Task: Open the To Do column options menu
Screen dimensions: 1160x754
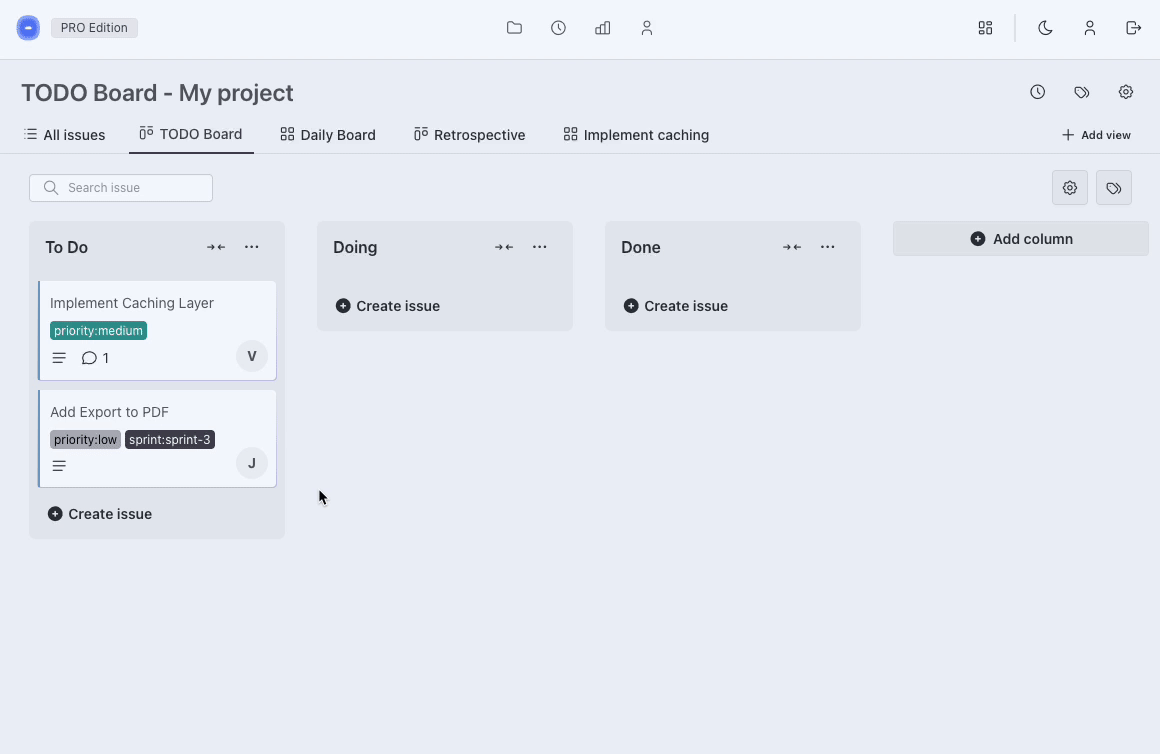Action: click(251, 247)
